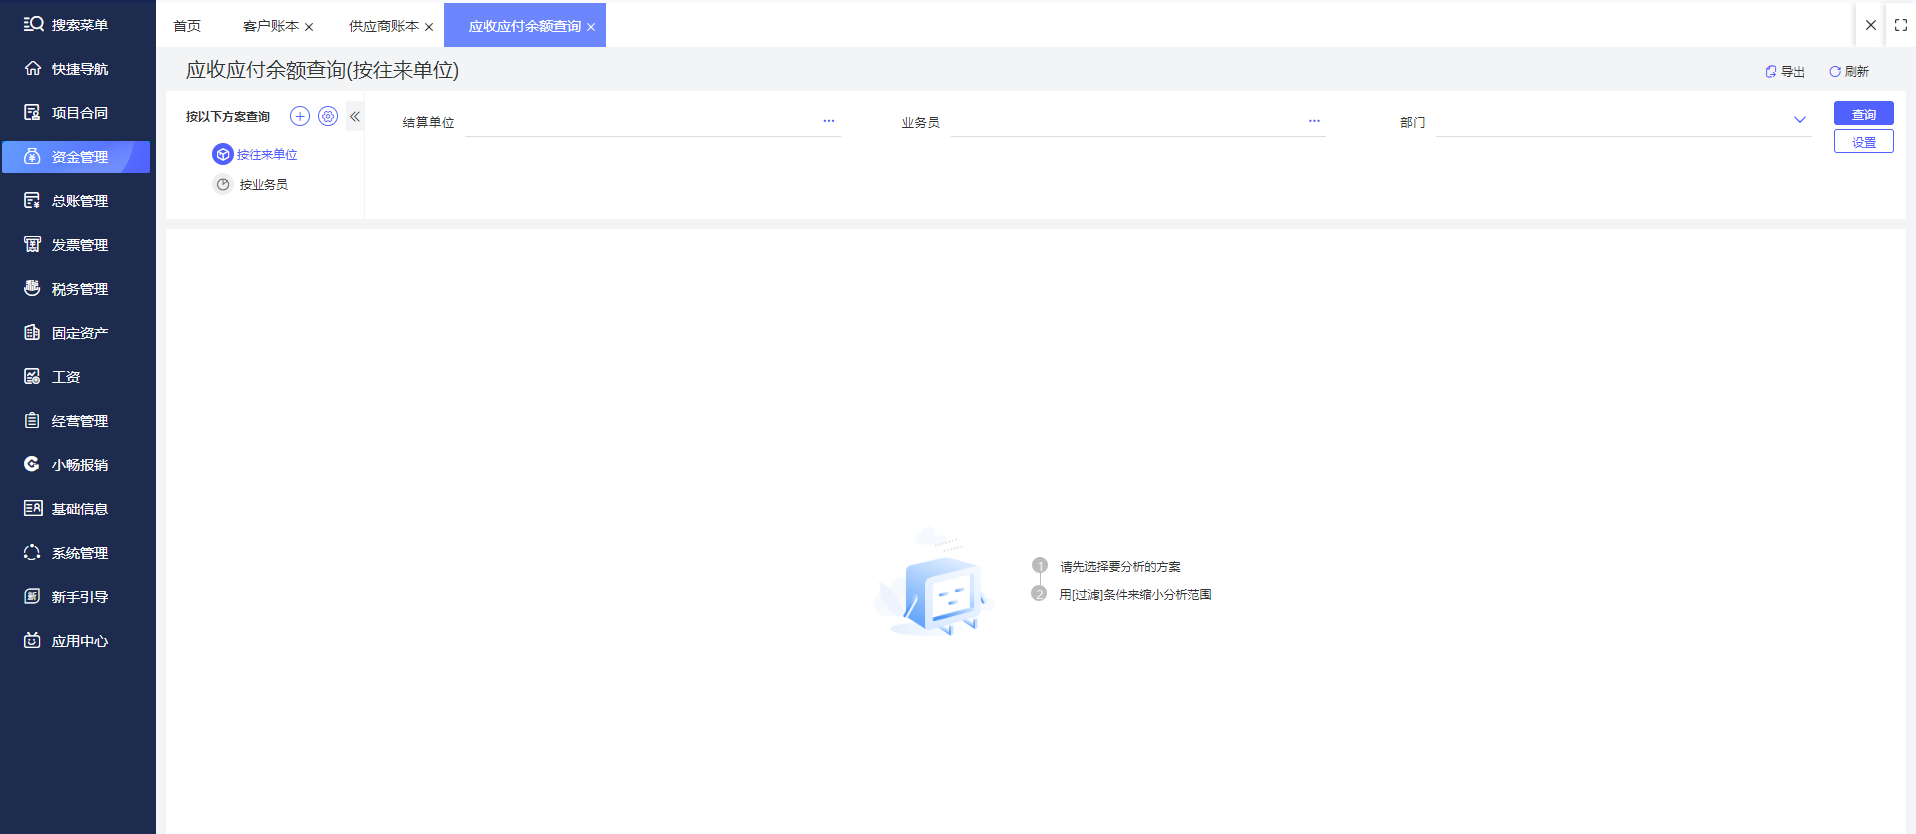Select the 应收应付余额查询 tab
The width and height of the screenshot is (1916, 834).
(525, 26)
